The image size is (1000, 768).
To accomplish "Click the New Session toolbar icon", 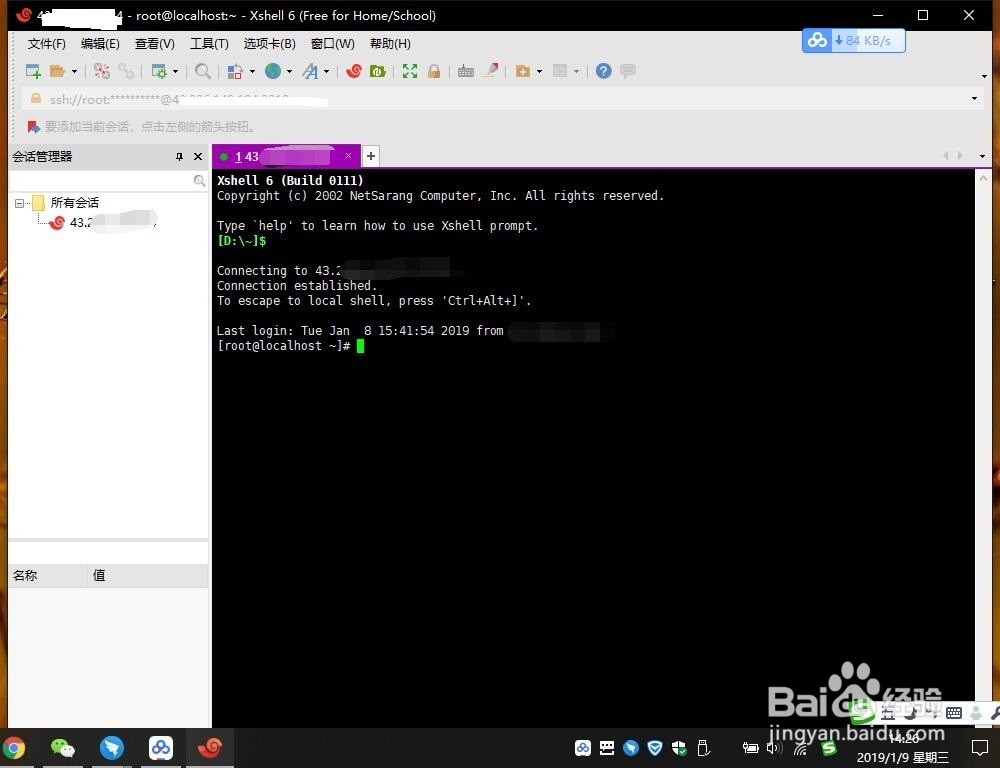I will point(33,71).
